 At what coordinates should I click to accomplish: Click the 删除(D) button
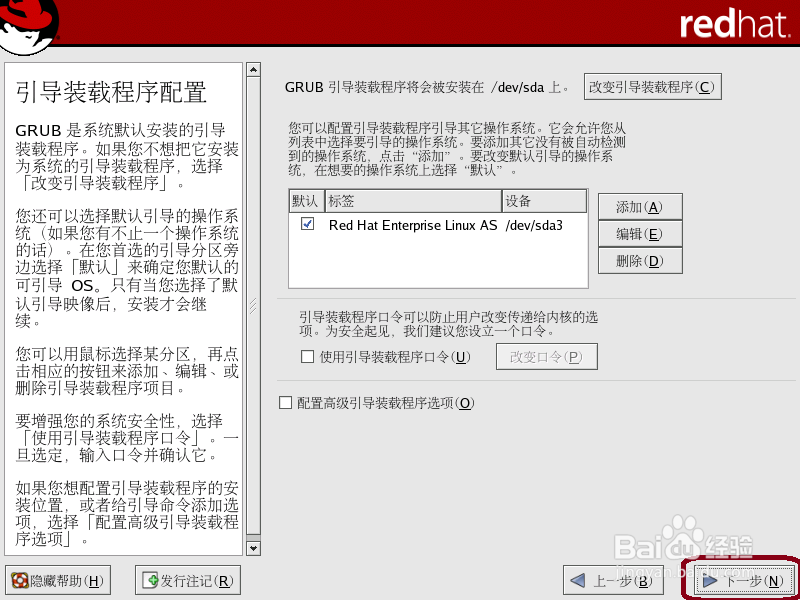640,261
